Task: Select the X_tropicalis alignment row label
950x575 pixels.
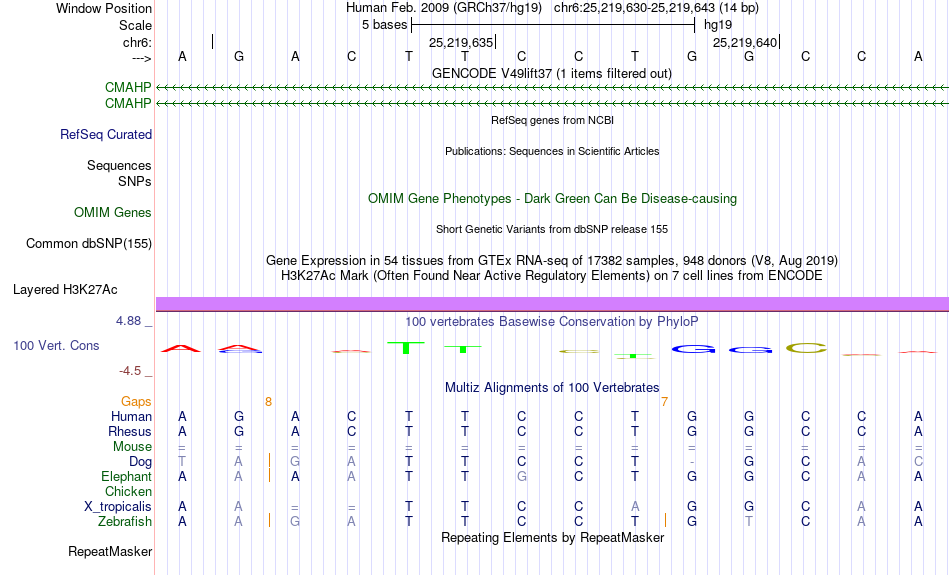Action: click(118, 507)
